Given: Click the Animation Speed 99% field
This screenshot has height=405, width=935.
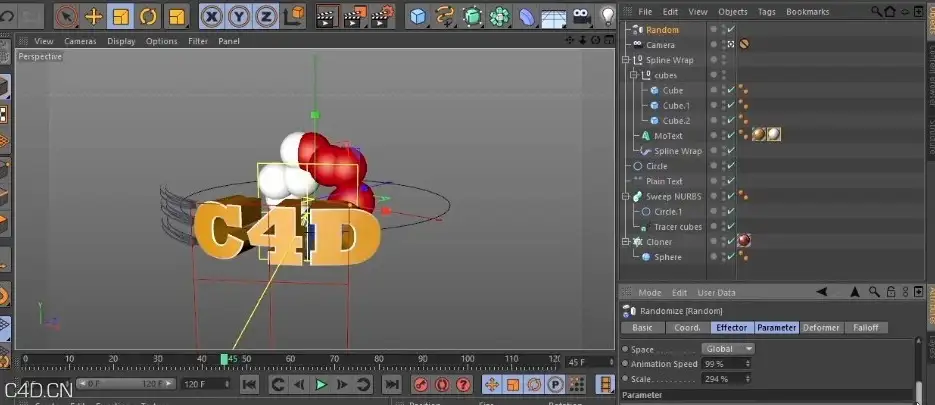Looking at the screenshot, I should (x=726, y=364).
